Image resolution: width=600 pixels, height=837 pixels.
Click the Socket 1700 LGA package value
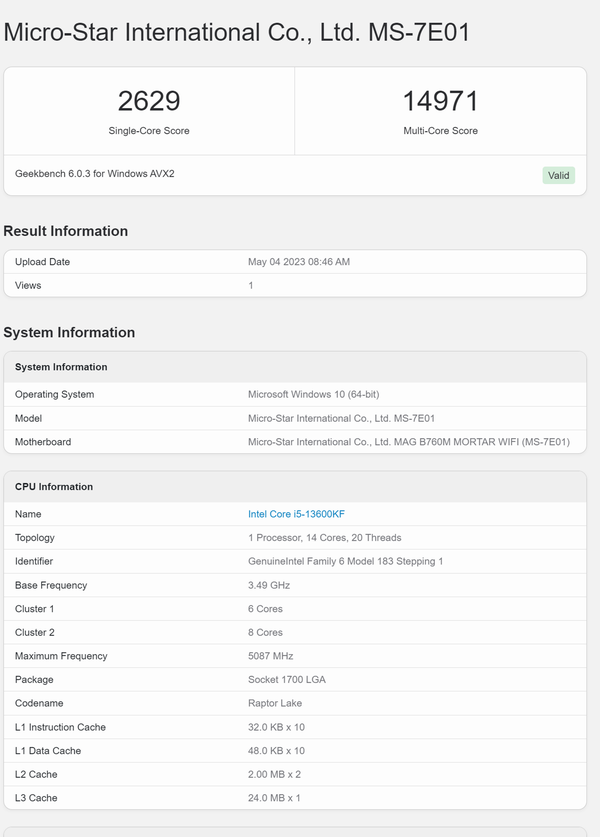(x=286, y=680)
